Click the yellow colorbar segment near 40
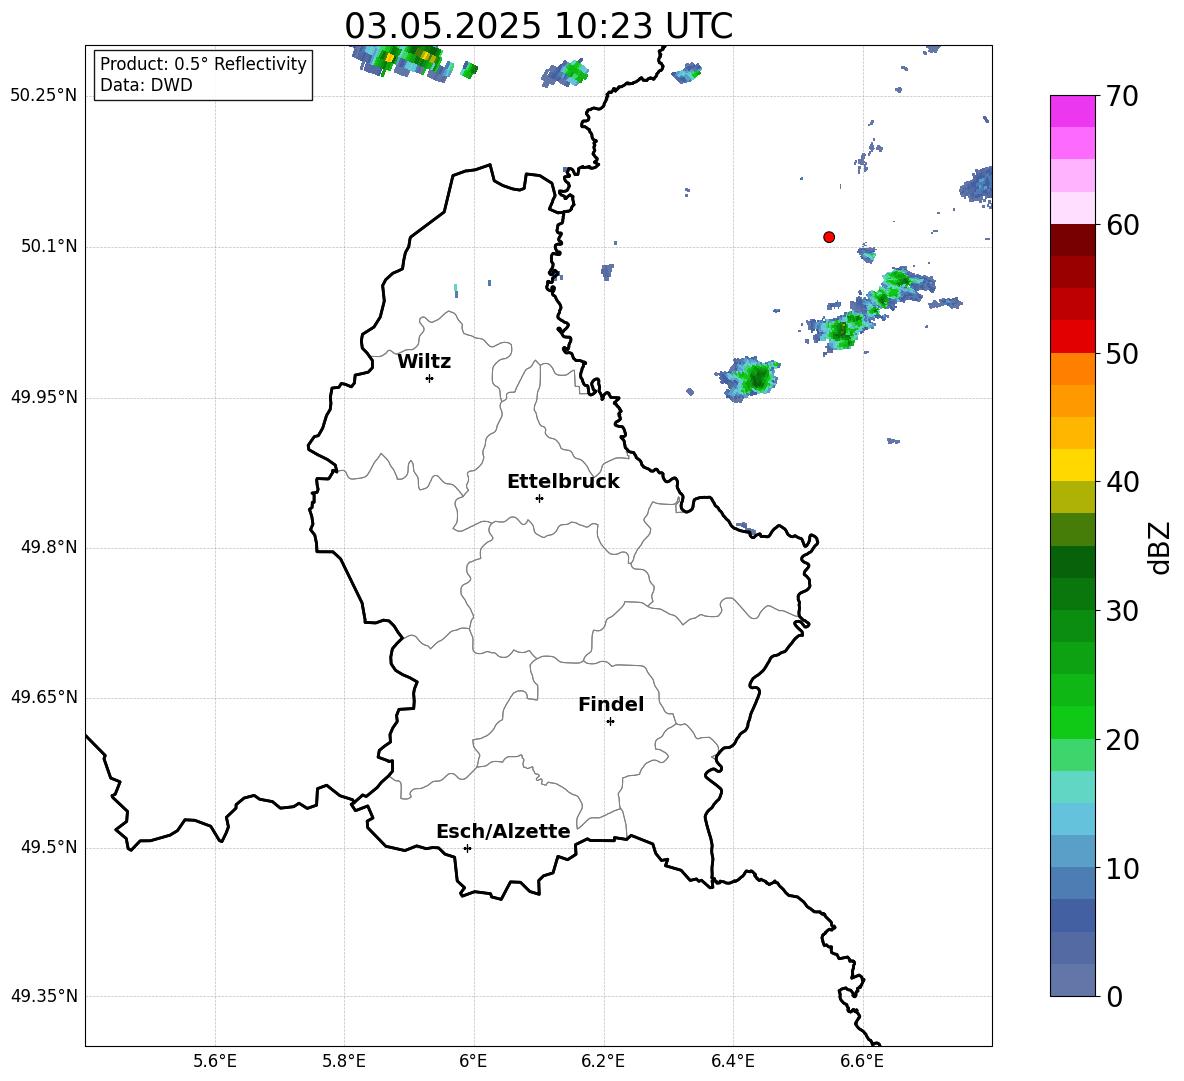1184x1081 pixels. pyautogui.click(x=1072, y=465)
